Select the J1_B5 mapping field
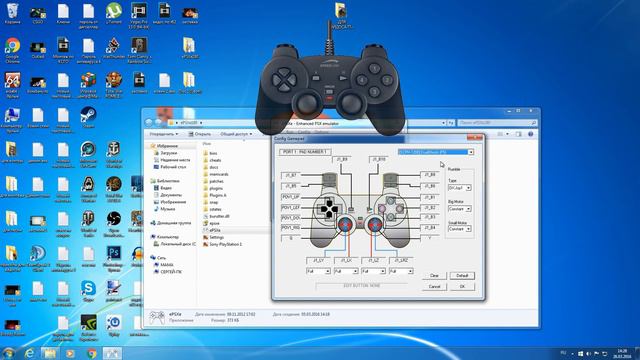640x360 pixels. (x=291, y=186)
